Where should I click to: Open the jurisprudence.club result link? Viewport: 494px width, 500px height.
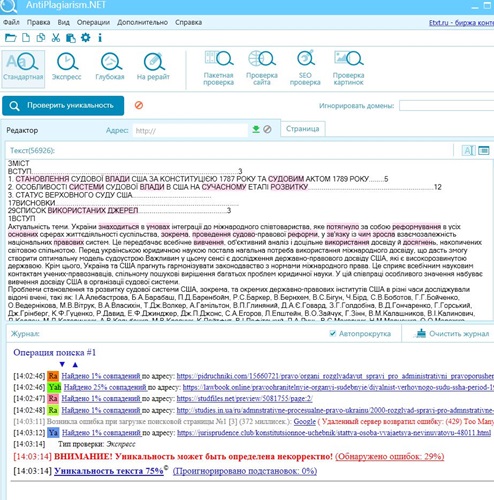point(334,433)
